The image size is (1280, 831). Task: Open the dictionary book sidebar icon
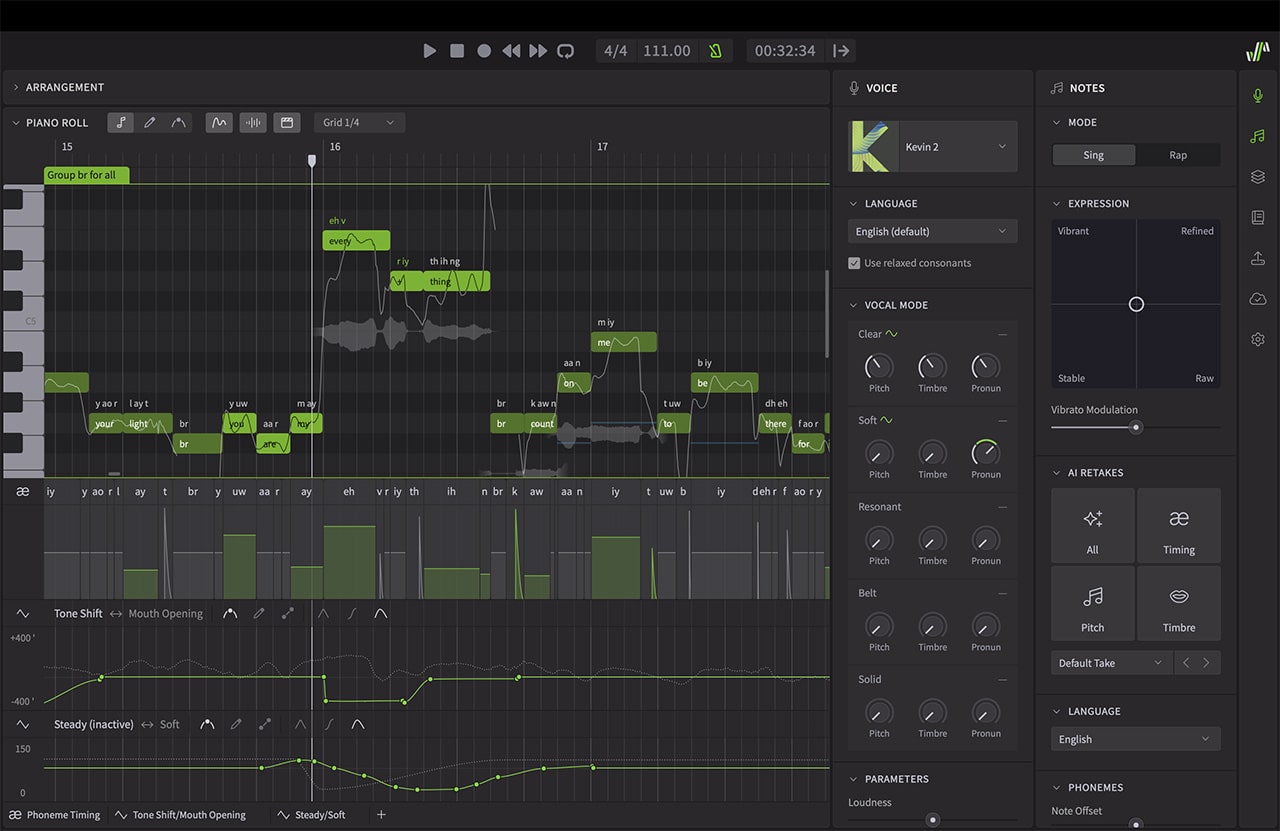point(1258,217)
